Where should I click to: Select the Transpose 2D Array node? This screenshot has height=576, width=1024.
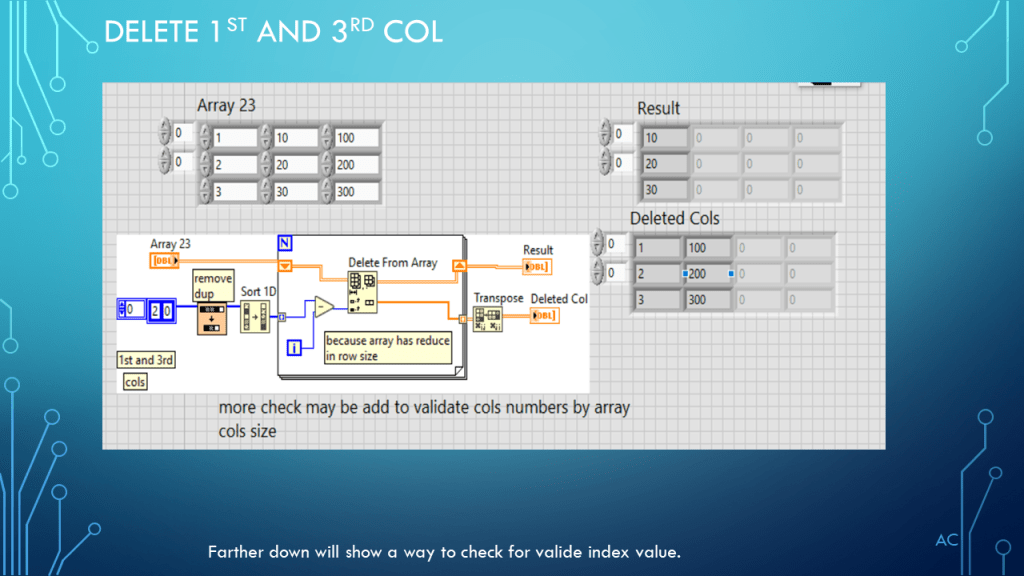coord(487,317)
